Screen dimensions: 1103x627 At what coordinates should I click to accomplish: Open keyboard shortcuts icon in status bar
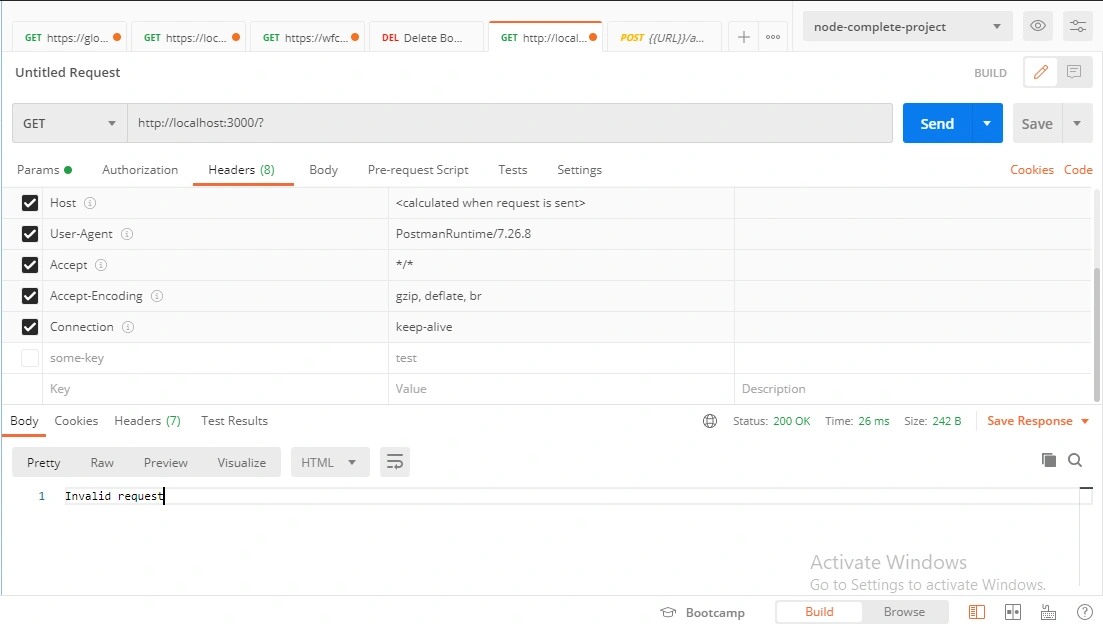coord(1048,612)
